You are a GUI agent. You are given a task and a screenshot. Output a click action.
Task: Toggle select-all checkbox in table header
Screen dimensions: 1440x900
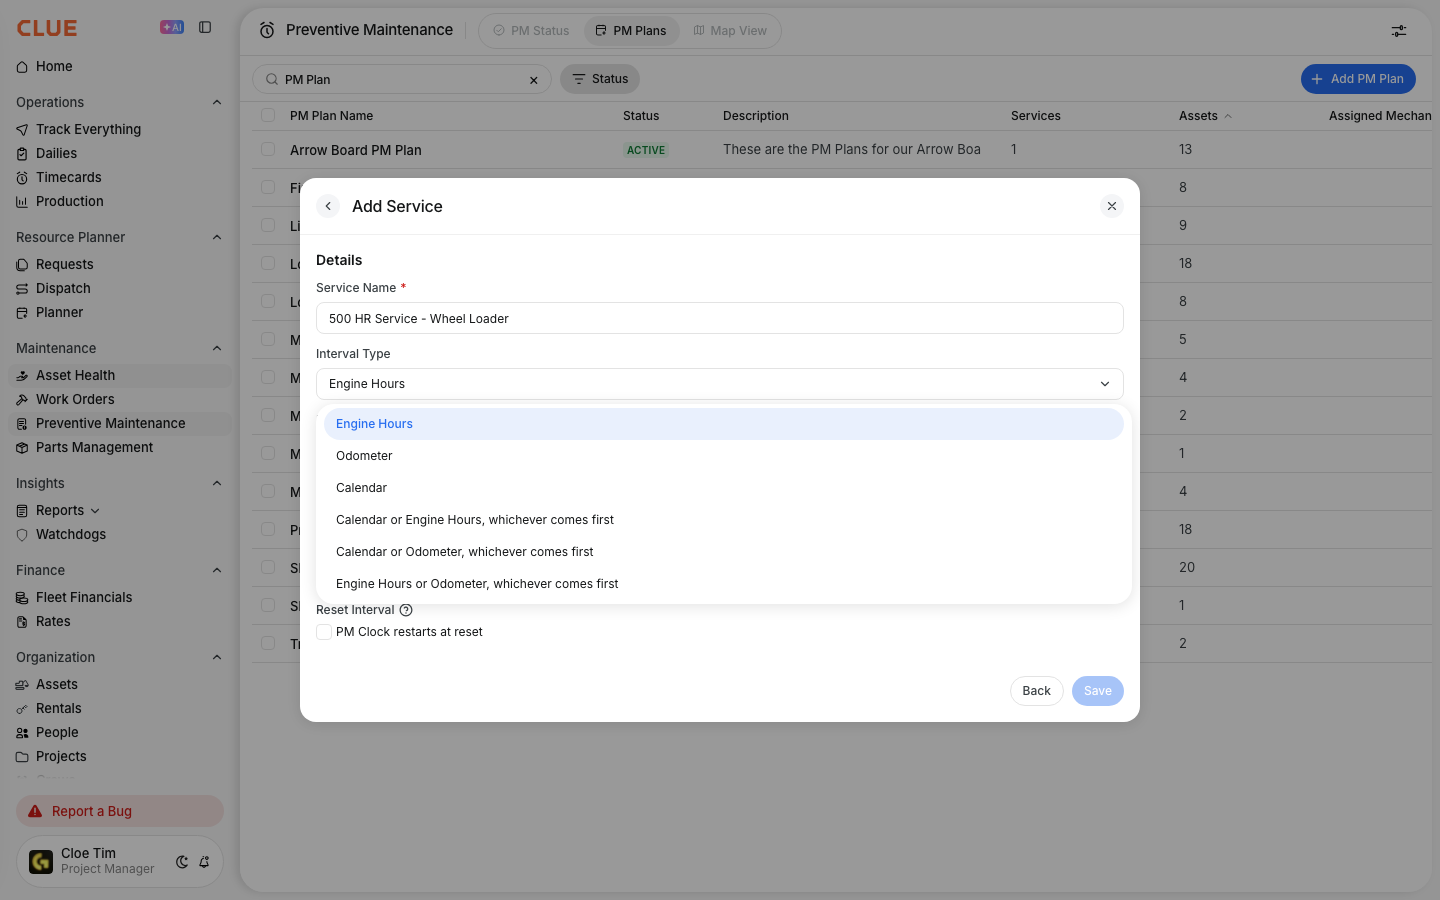click(x=268, y=115)
